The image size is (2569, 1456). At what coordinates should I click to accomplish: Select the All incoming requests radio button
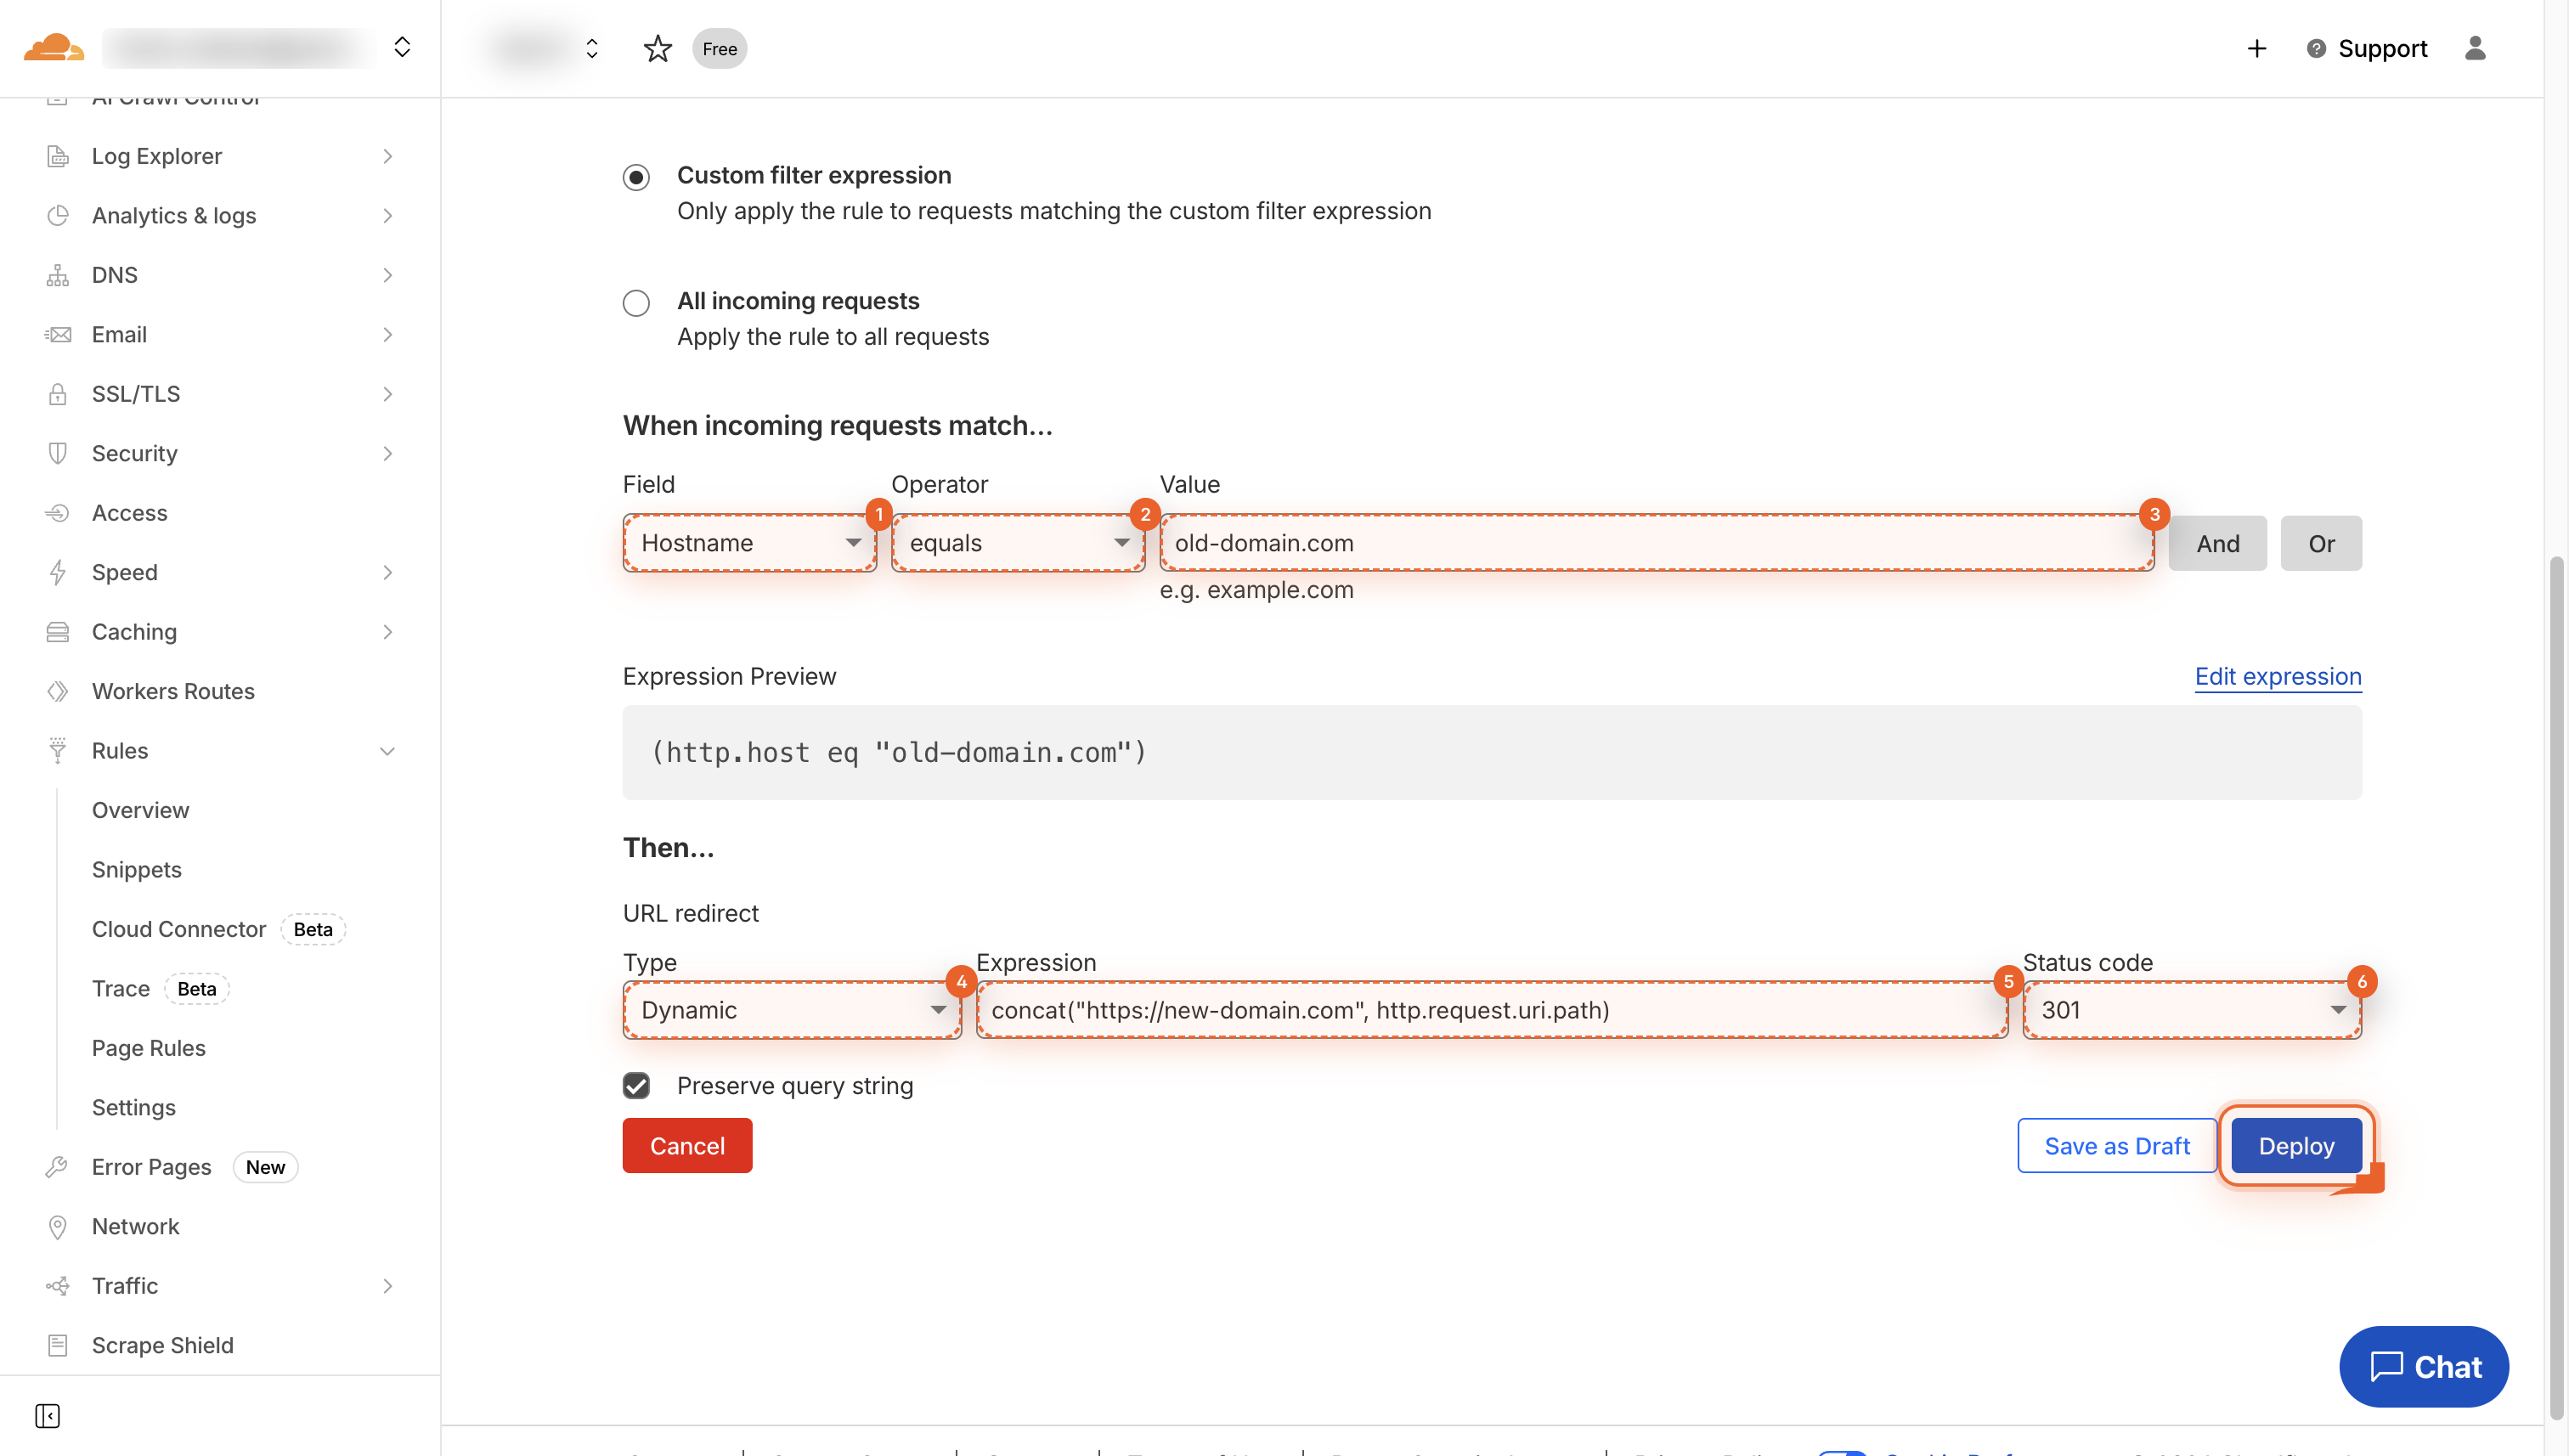pyautogui.click(x=636, y=302)
